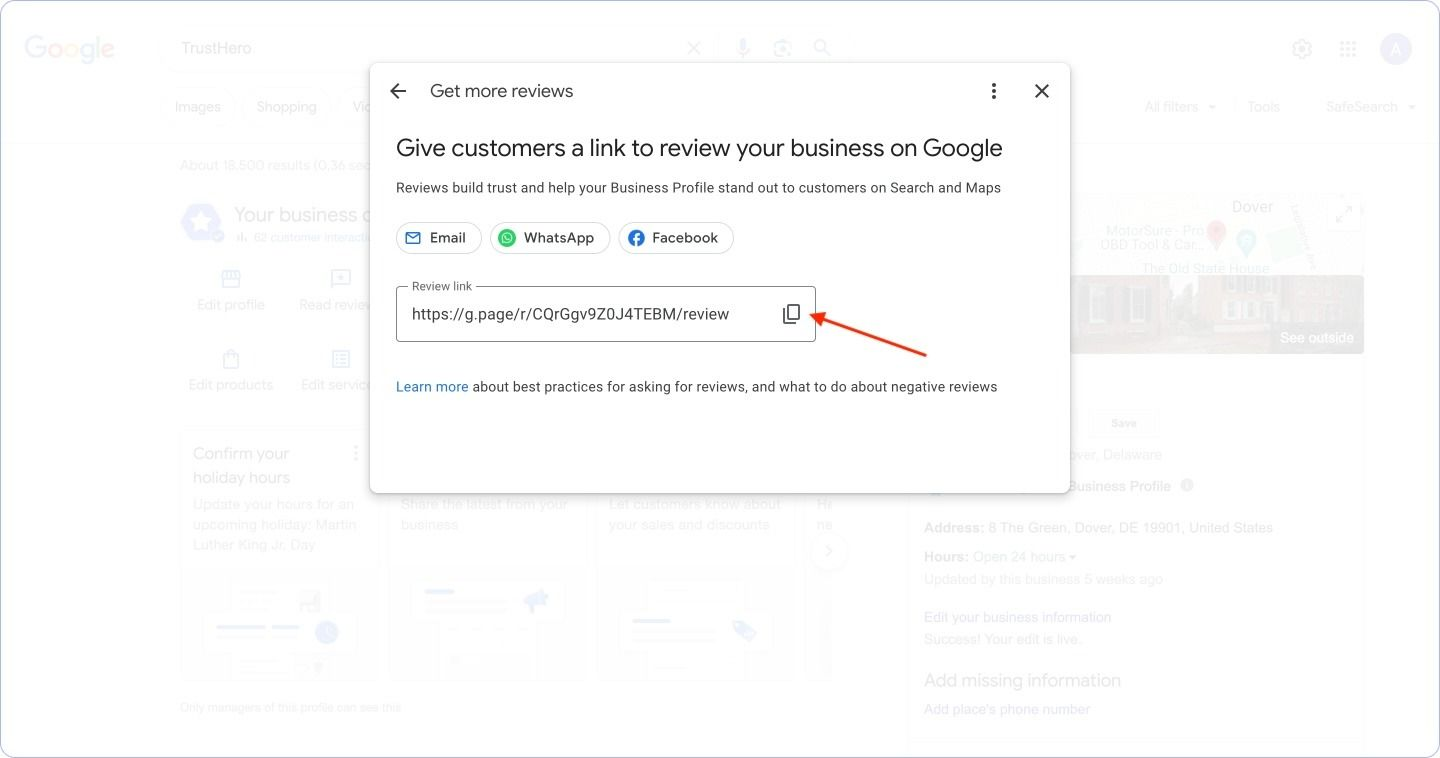Image resolution: width=1440 pixels, height=758 pixels.
Task: Click the Review link URL field
Action: [x=606, y=314]
